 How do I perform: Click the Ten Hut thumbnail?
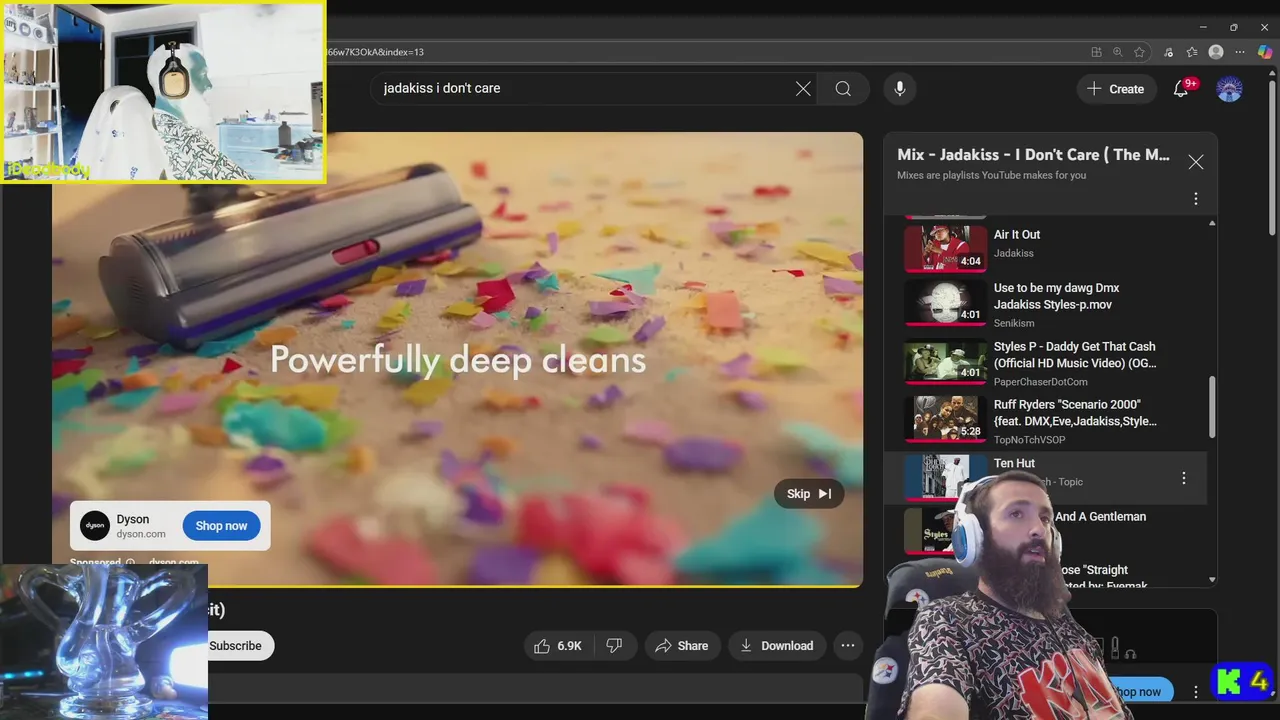(945, 477)
